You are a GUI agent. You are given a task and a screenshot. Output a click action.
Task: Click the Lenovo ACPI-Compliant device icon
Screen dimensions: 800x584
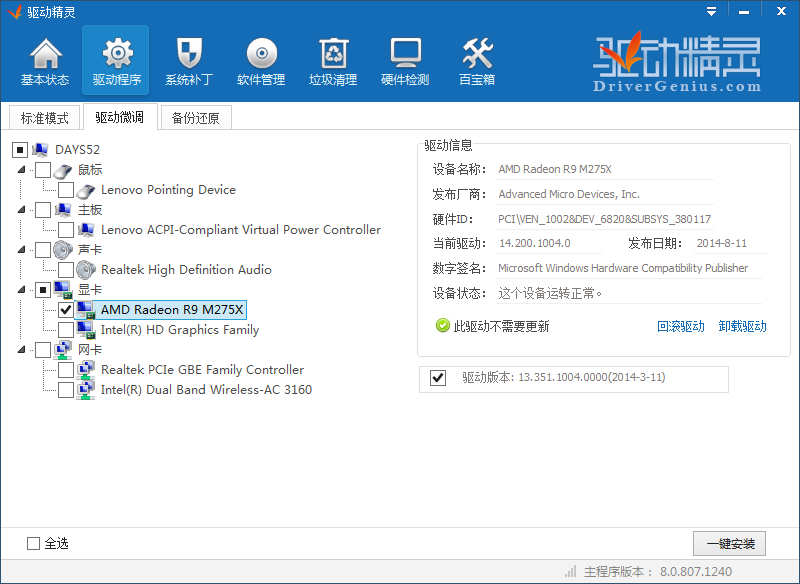pyautogui.click(x=86, y=230)
